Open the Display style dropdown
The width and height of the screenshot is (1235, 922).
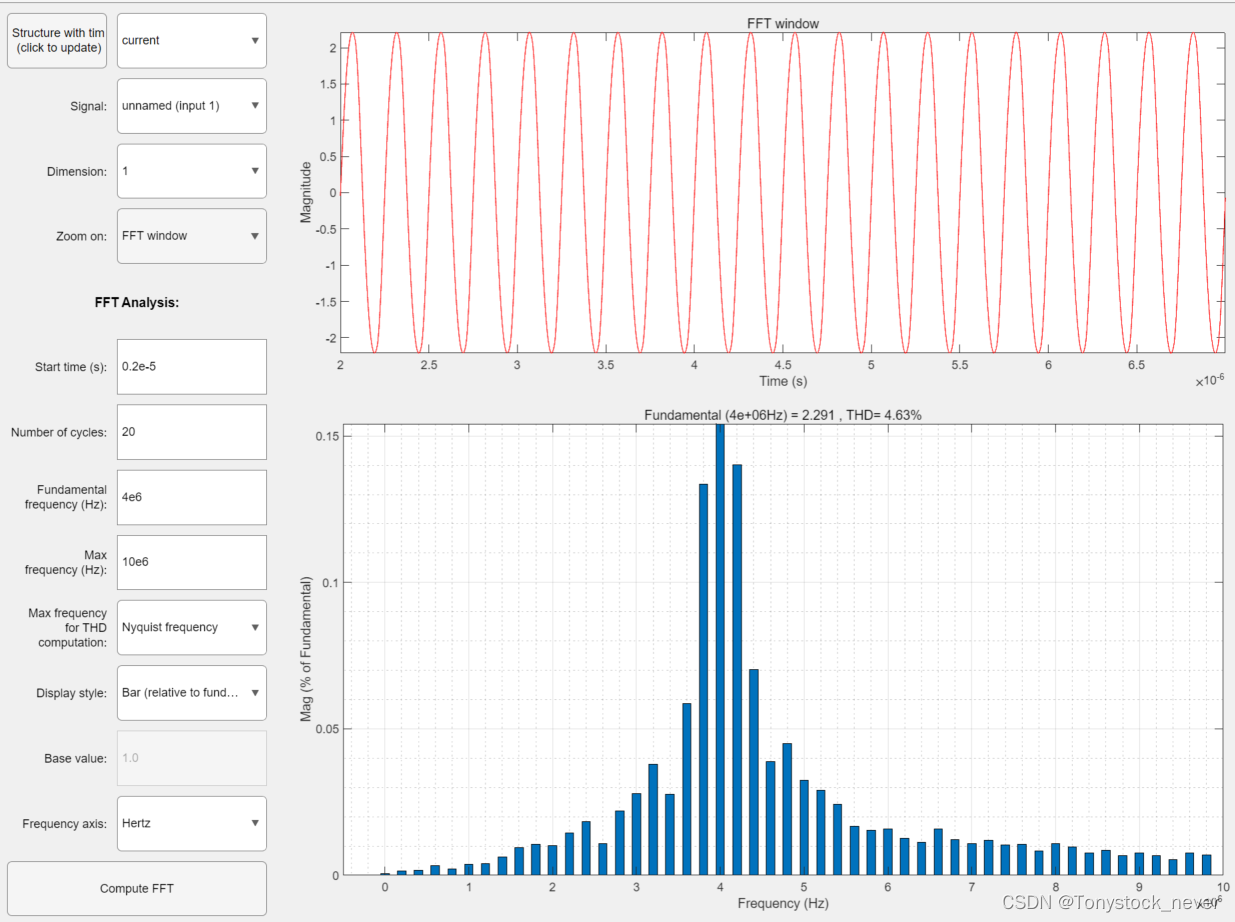(191, 692)
